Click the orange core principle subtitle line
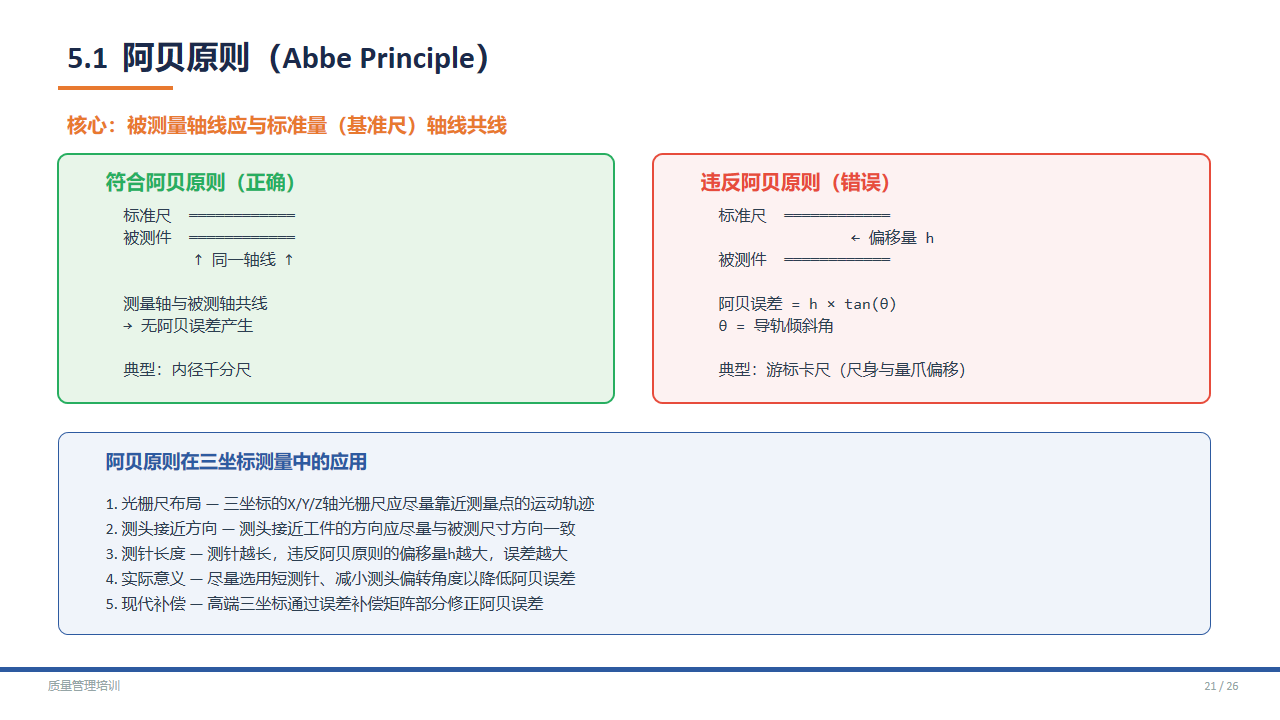1280x720 pixels. coord(287,126)
